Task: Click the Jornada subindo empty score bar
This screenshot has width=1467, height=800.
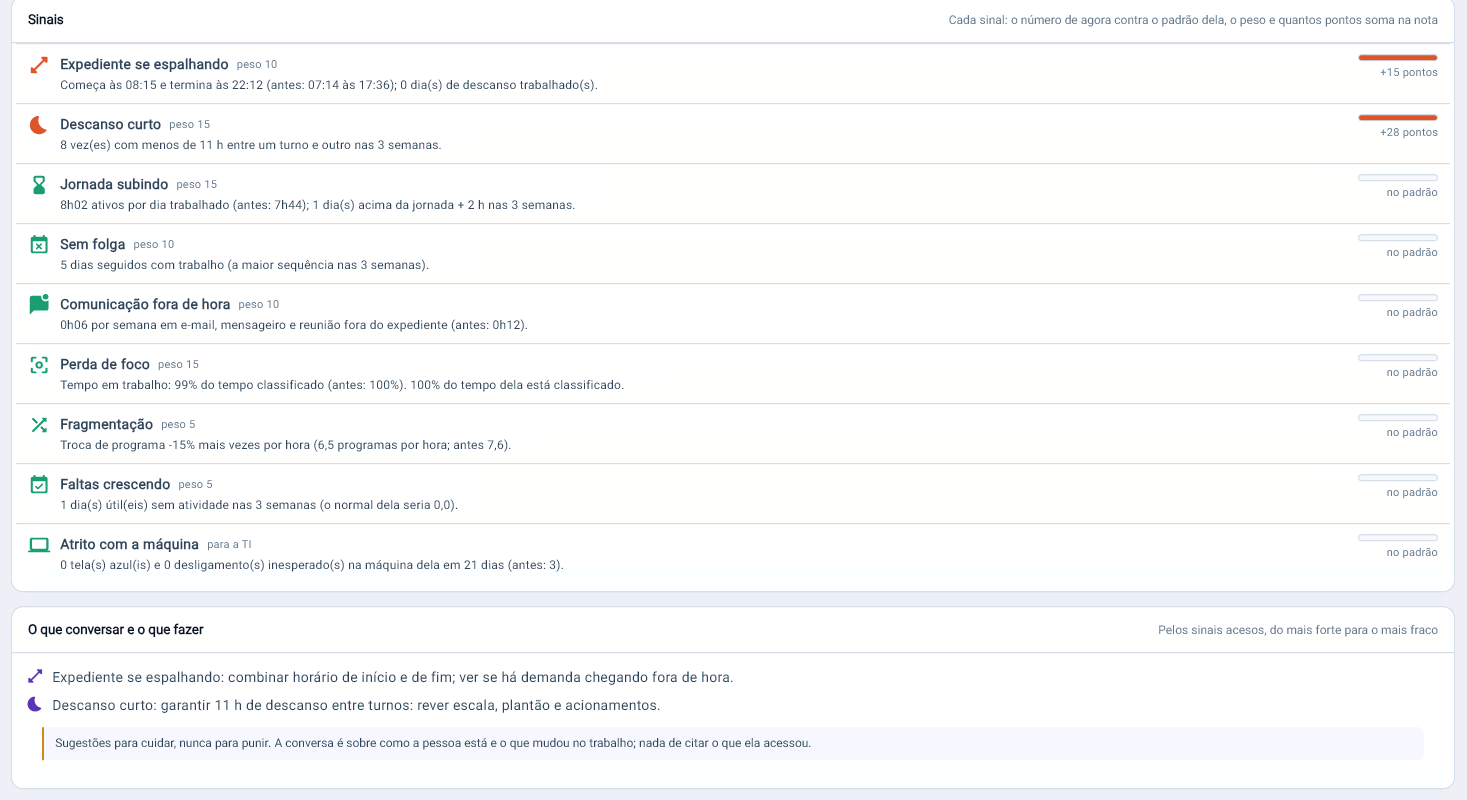Action: (1397, 178)
